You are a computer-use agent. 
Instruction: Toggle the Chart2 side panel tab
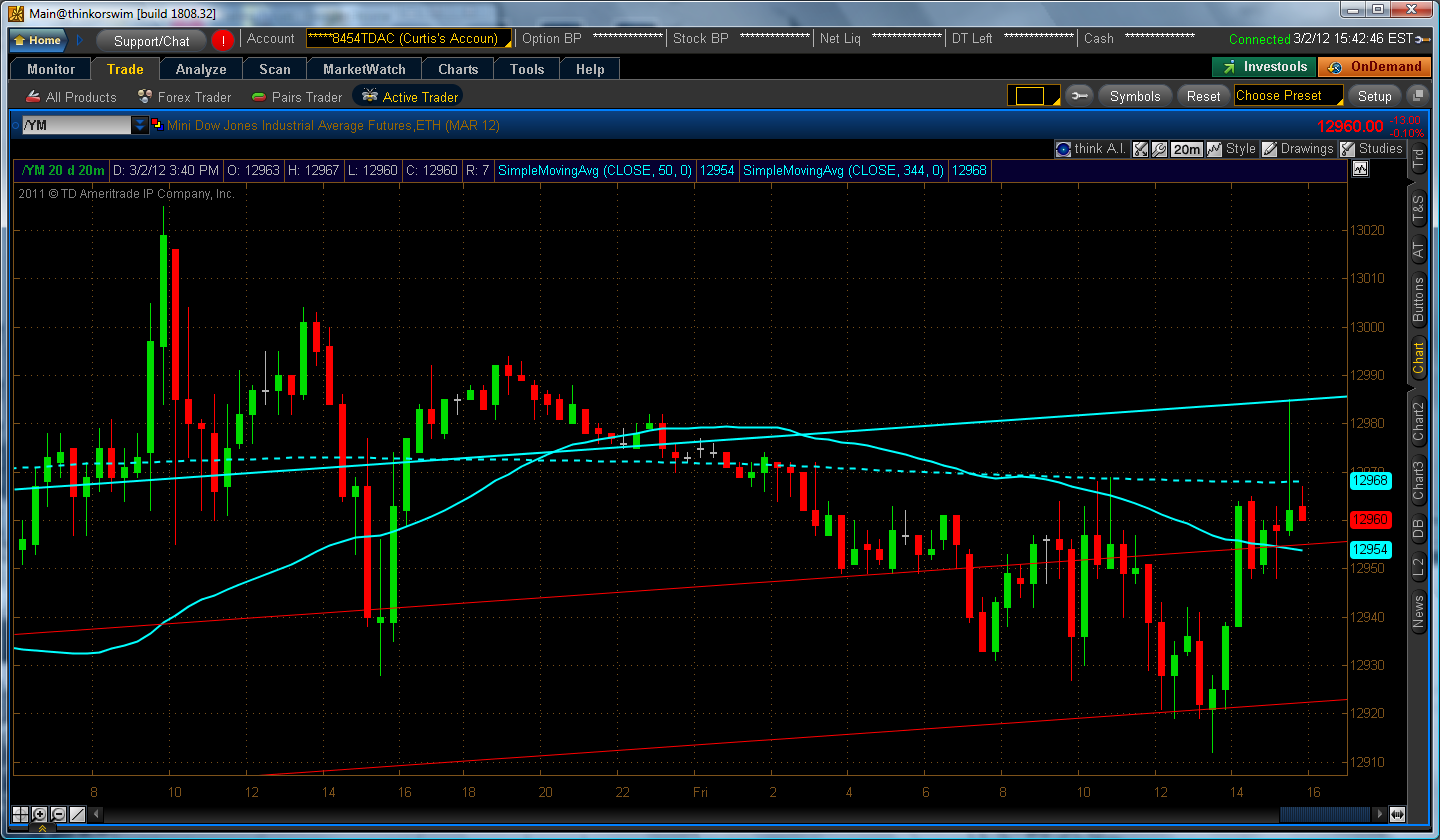1418,421
